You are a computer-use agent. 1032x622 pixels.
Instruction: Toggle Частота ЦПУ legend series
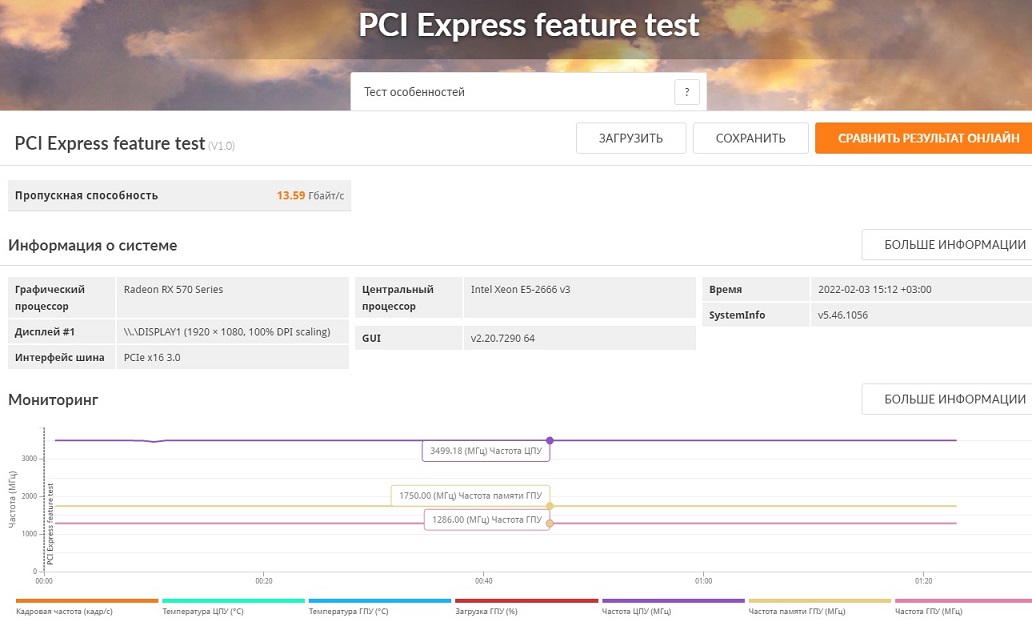coord(635,610)
